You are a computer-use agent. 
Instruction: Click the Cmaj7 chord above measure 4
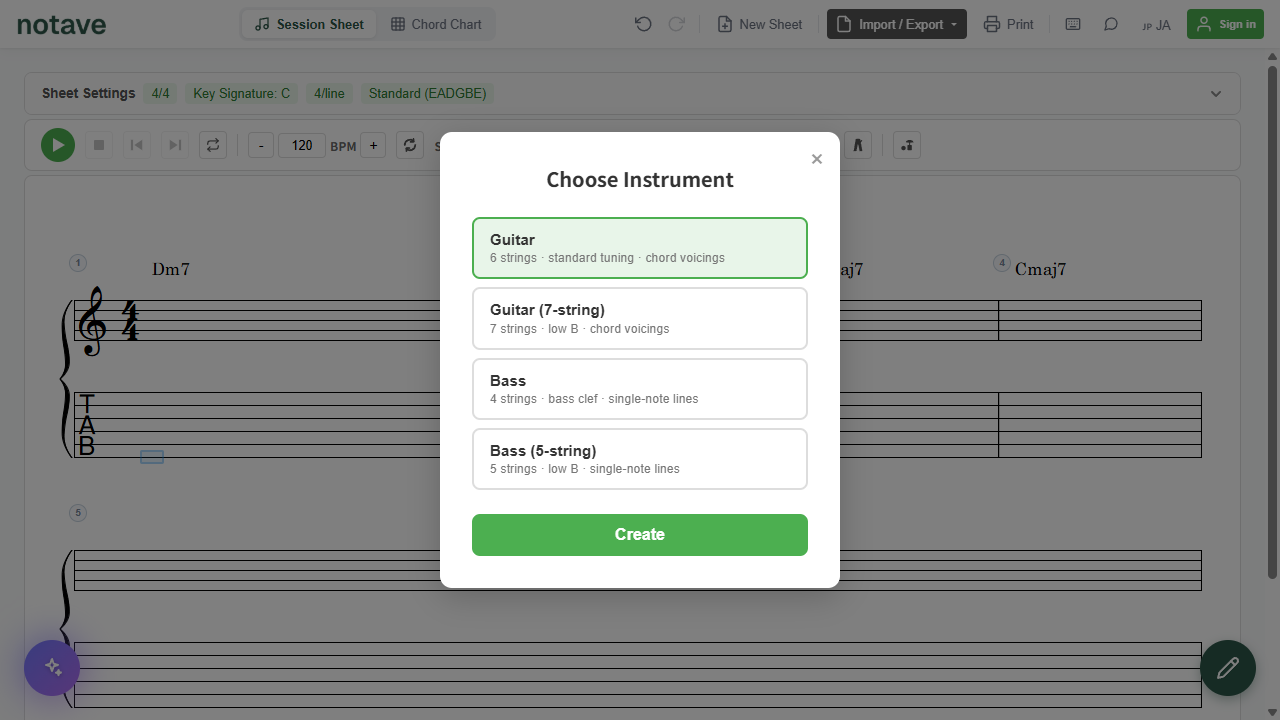(1040, 269)
